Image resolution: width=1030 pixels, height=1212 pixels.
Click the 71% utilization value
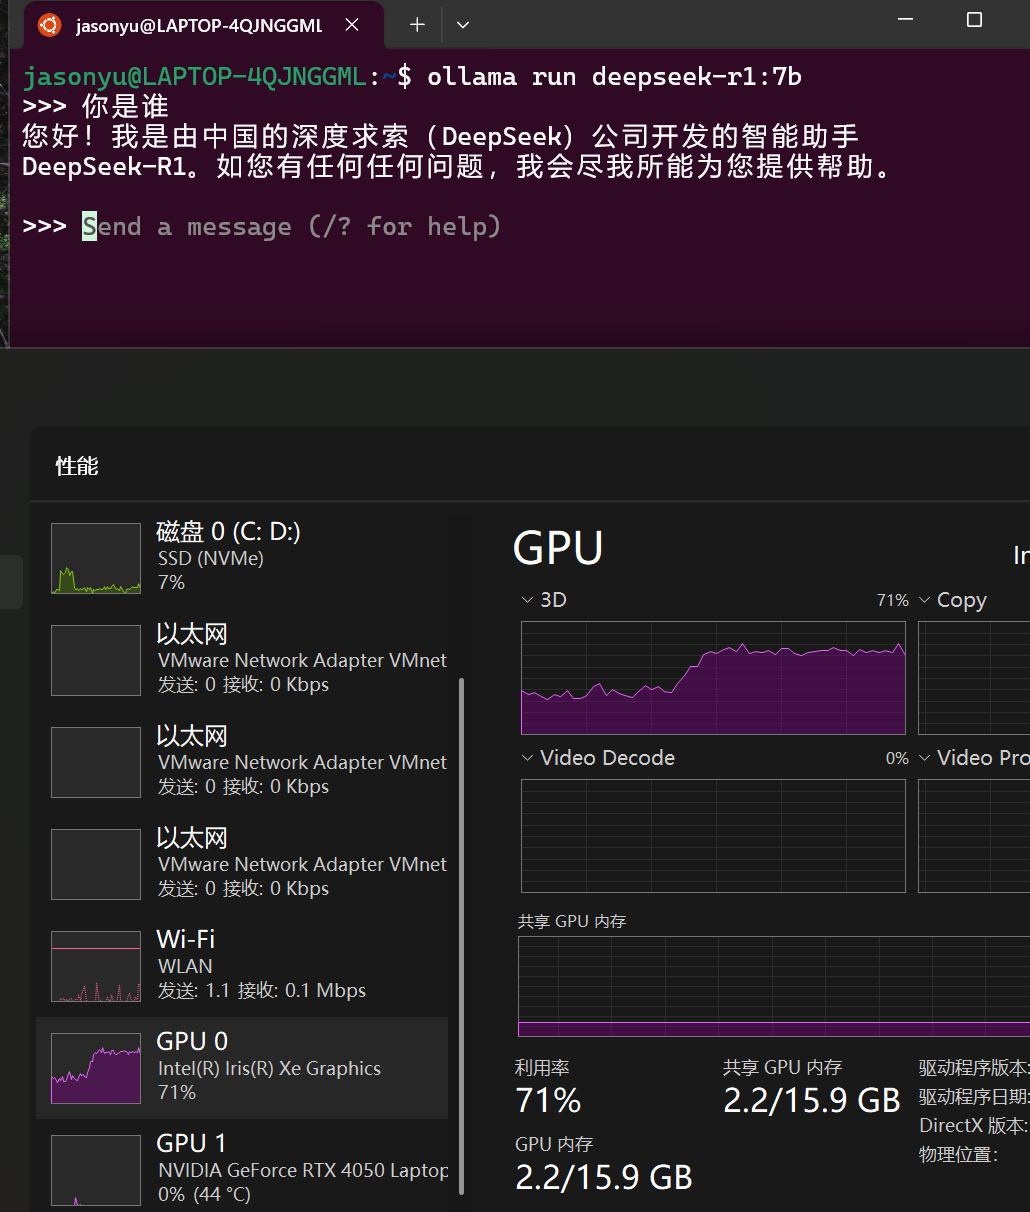(548, 1100)
